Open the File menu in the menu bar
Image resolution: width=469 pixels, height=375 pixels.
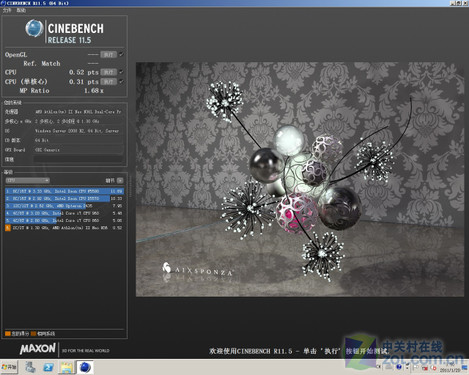pos(7,10)
